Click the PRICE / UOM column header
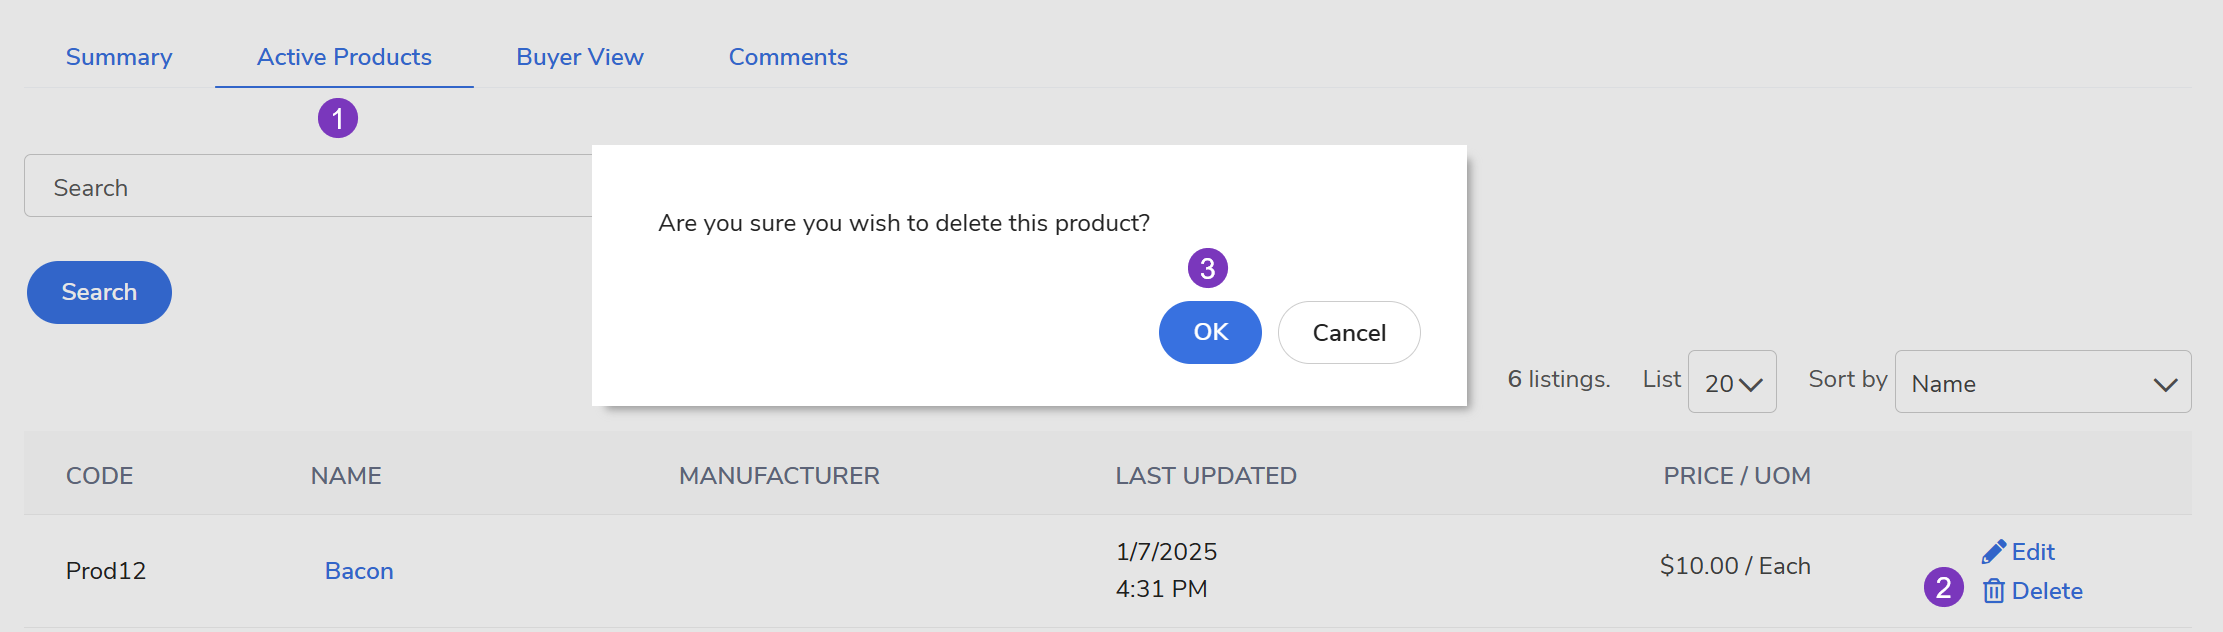Image resolution: width=2223 pixels, height=632 pixels. point(1737,476)
